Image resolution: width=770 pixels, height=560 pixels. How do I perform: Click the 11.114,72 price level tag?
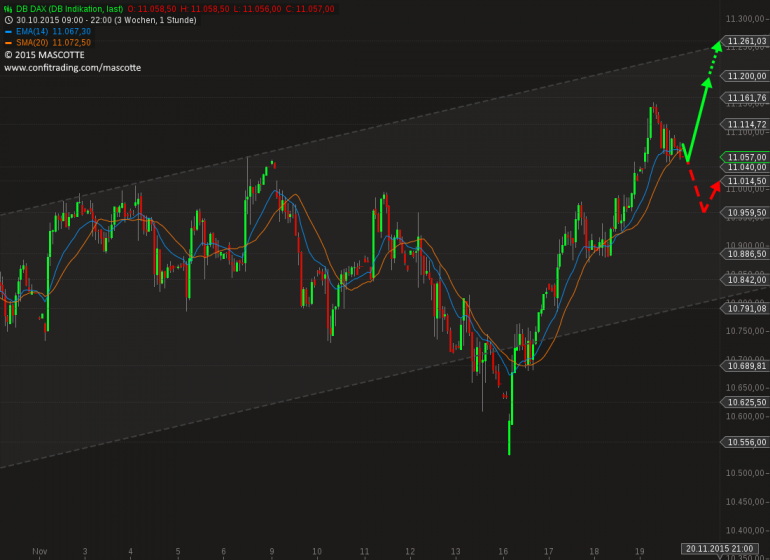coord(744,124)
